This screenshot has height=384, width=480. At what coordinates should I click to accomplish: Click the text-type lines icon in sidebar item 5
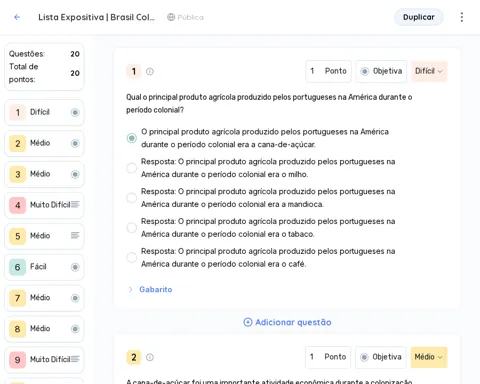[75, 235]
